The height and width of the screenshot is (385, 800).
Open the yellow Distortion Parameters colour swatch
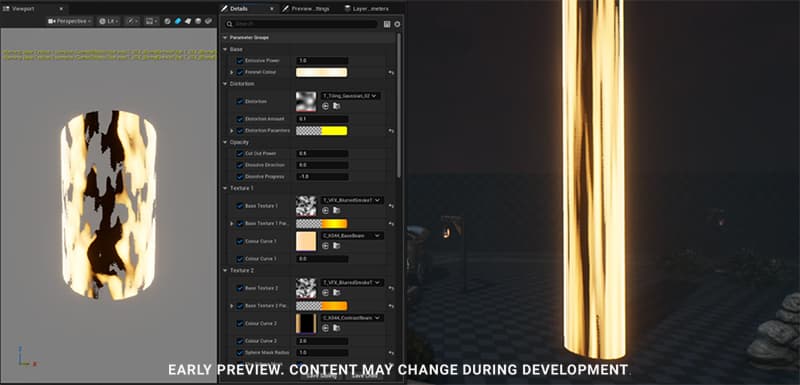[x=321, y=131]
